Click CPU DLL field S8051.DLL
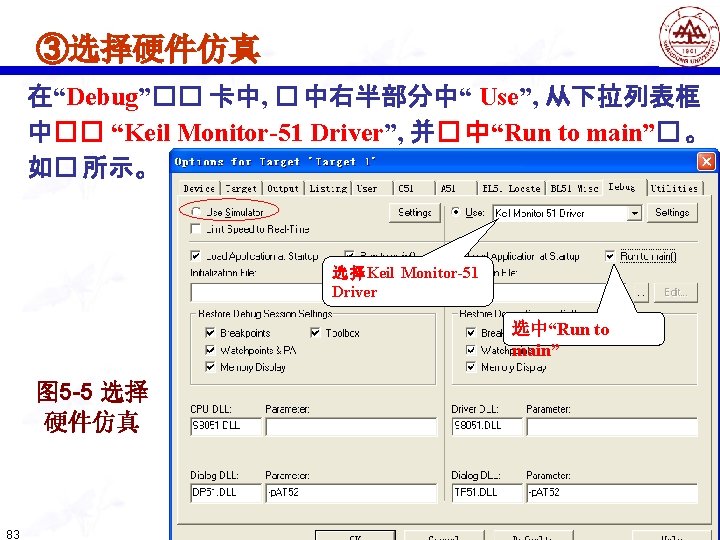Image resolution: width=720 pixels, height=540 pixels. (x=226, y=426)
